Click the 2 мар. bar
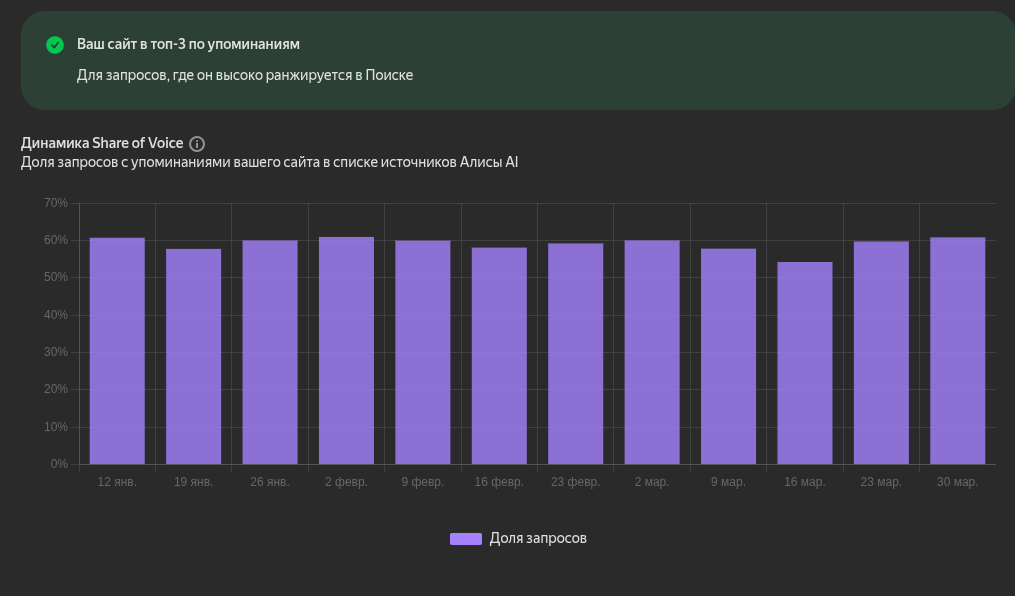Image resolution: width=1015 pixels, height=596 pixels. click(x=652, y=352)
